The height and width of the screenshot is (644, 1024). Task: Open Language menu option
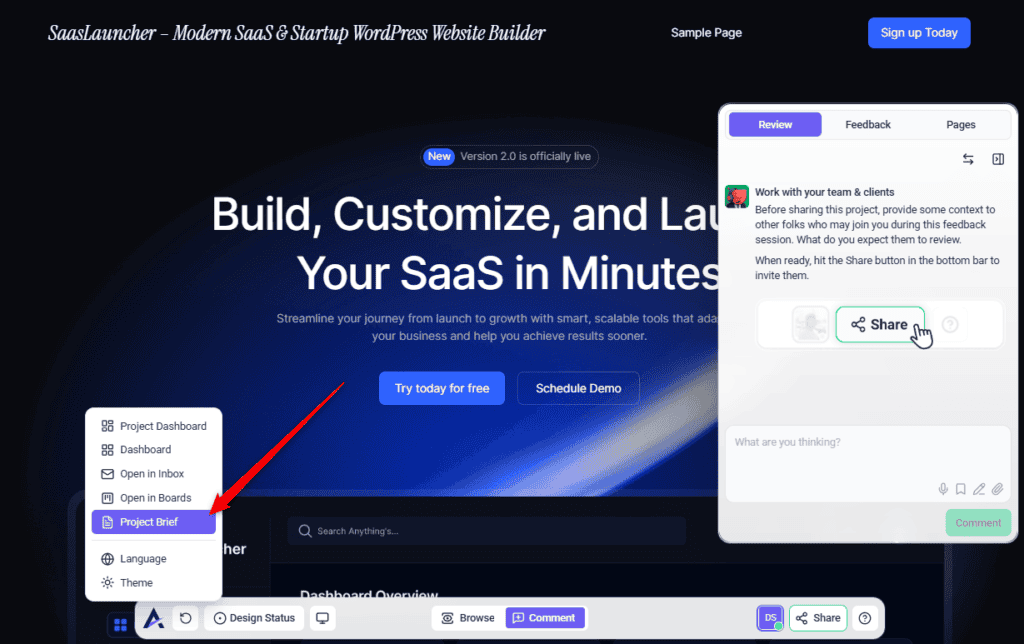153,558
